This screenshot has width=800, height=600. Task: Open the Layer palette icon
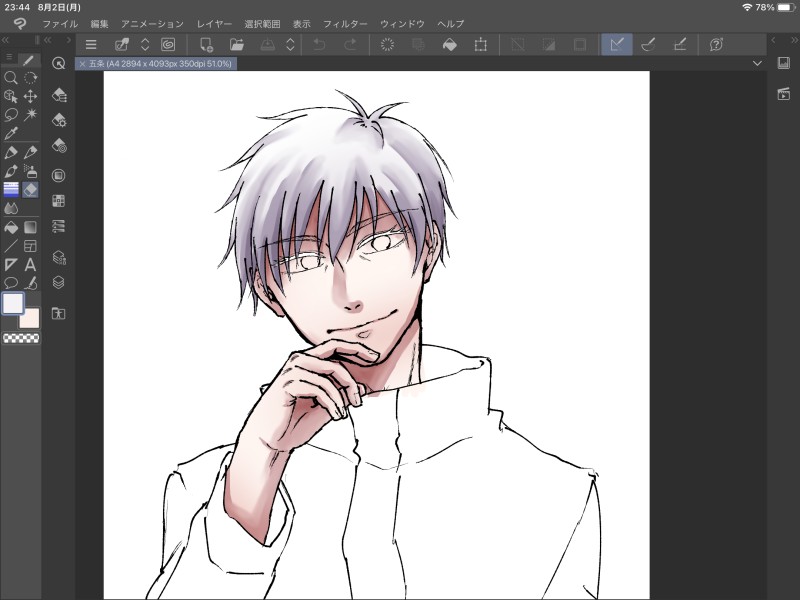[59, 282]
